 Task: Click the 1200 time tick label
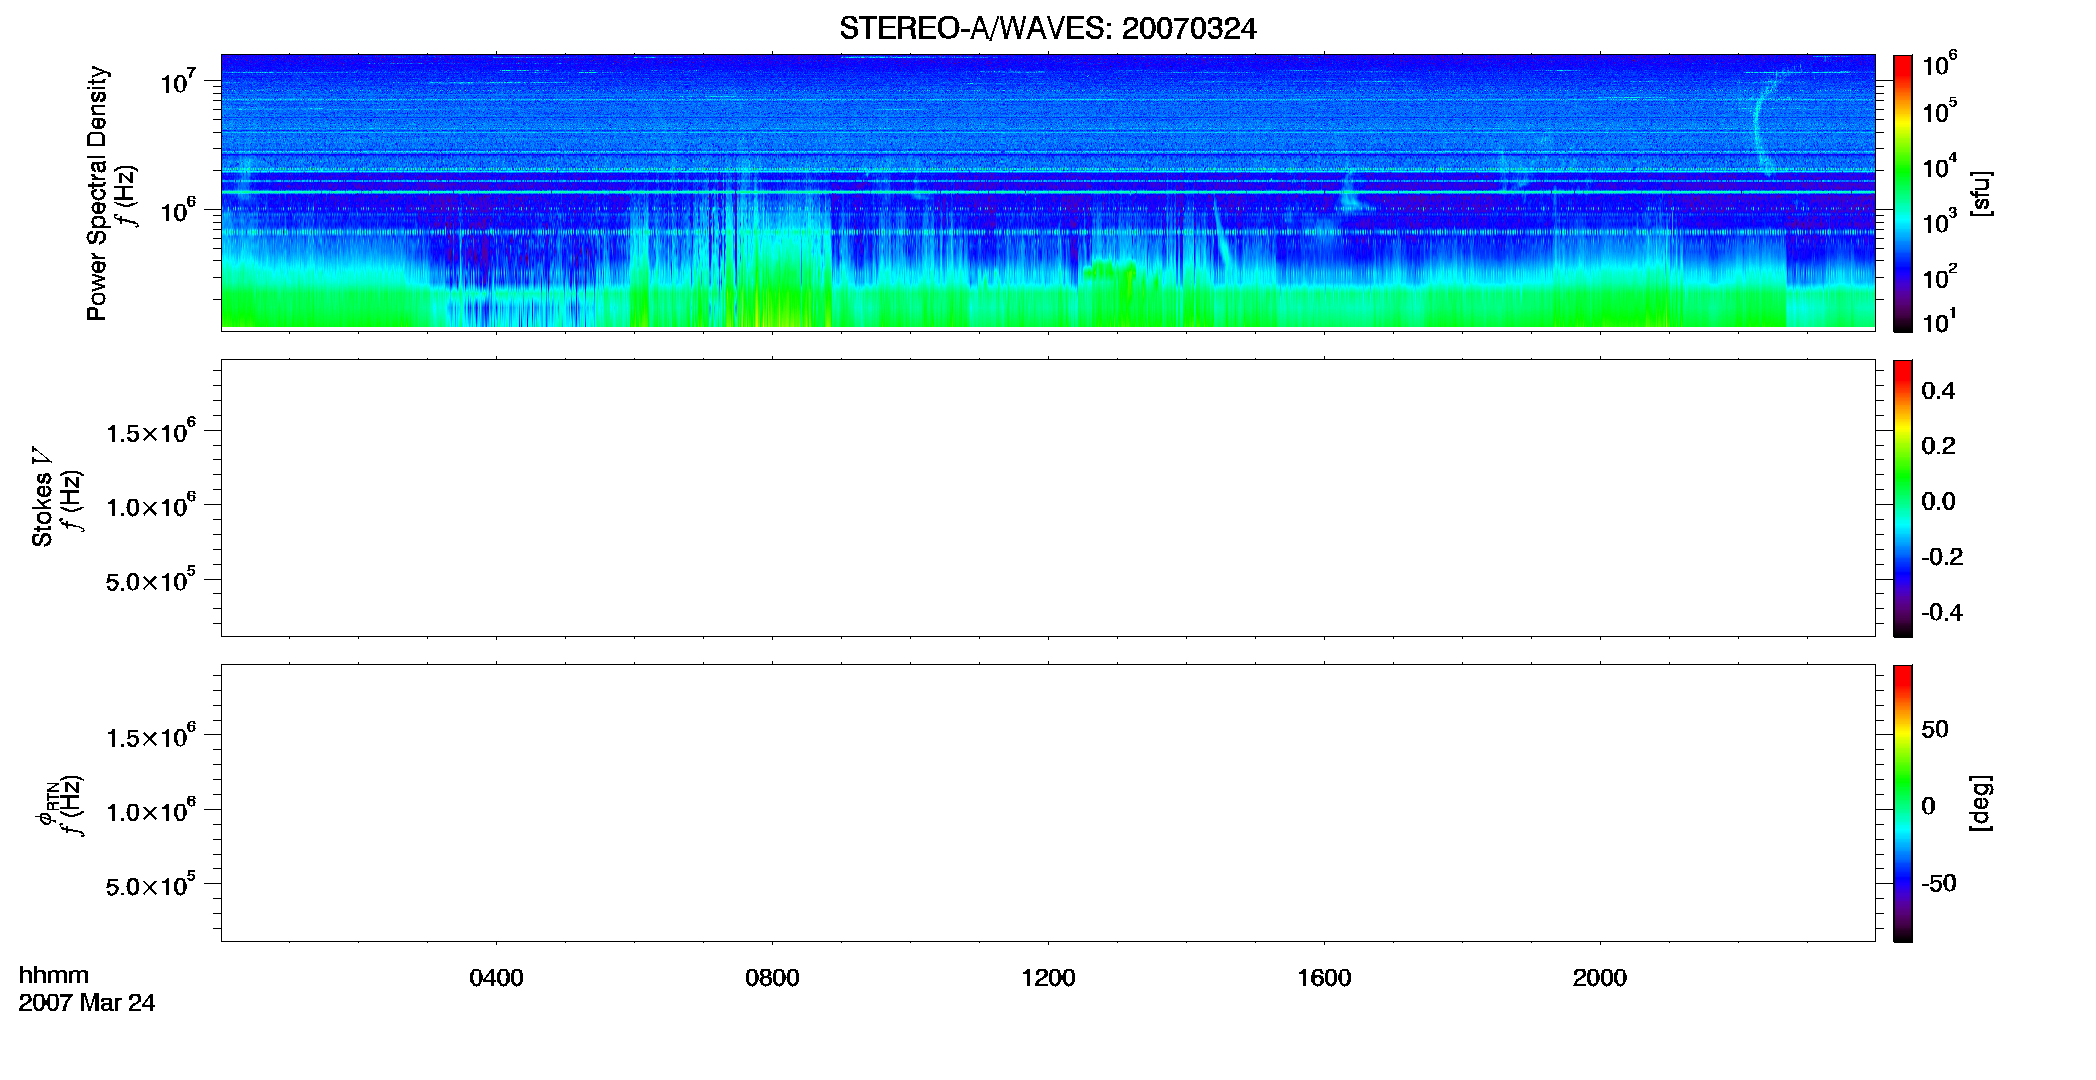(1048, 978)
